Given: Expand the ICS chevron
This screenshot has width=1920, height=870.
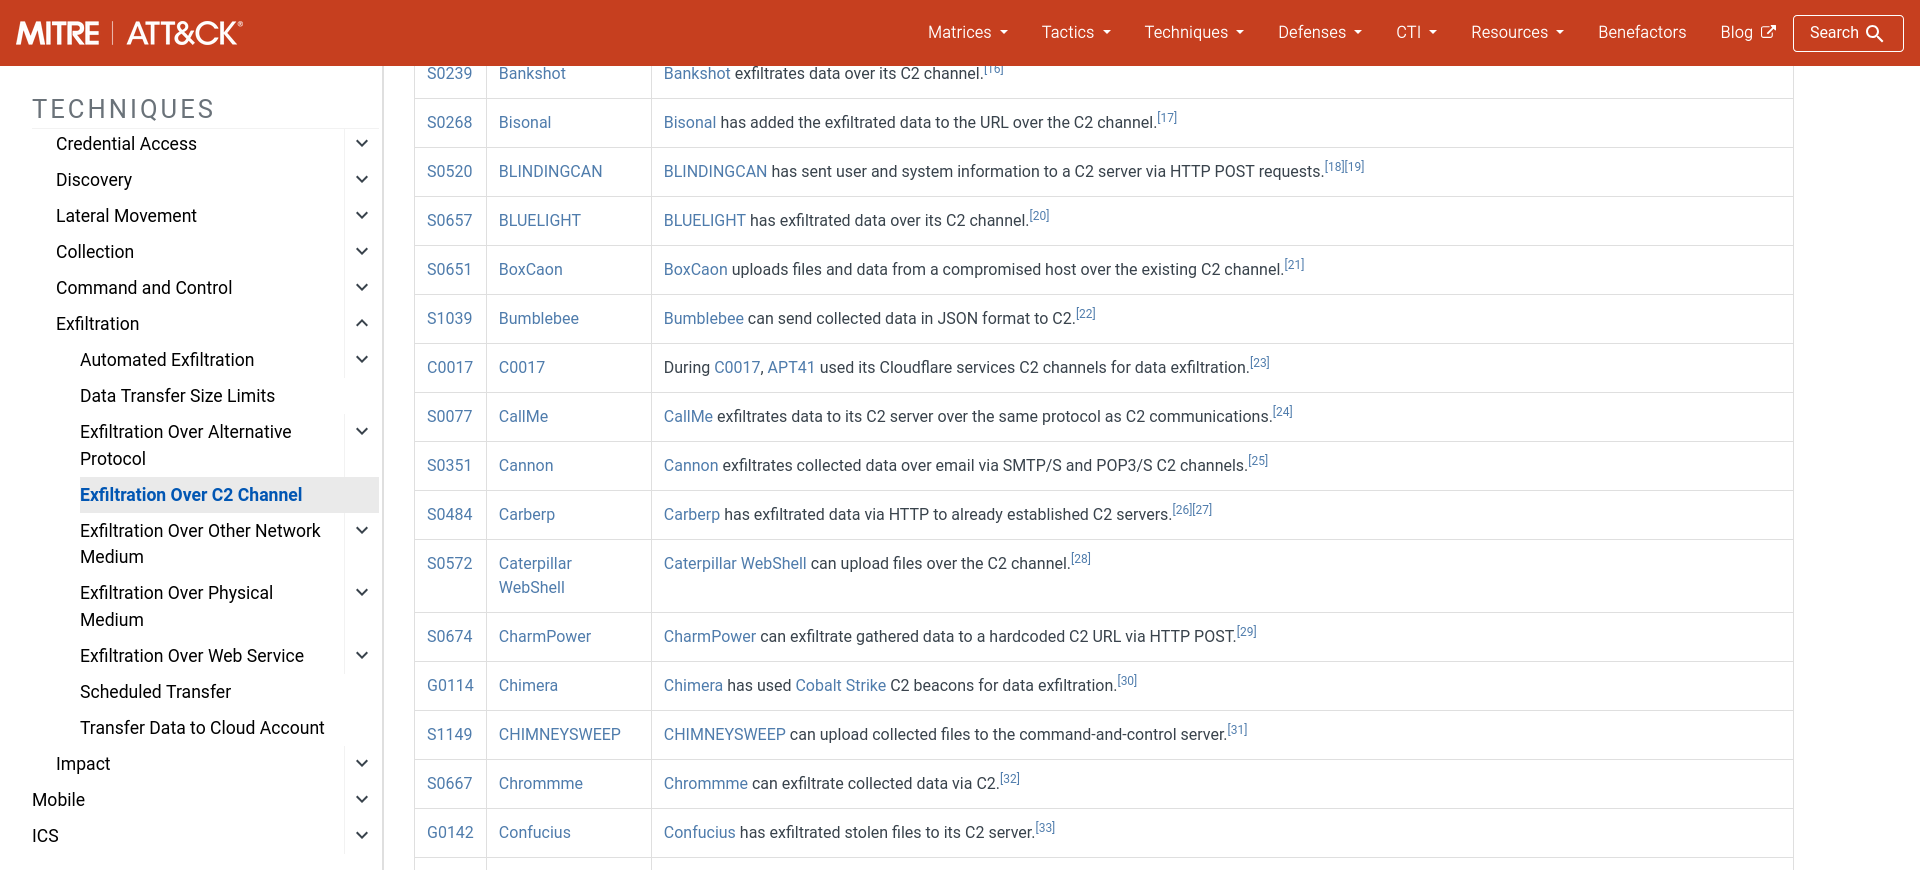Looking at the screenshot, I should pos(362,836).
